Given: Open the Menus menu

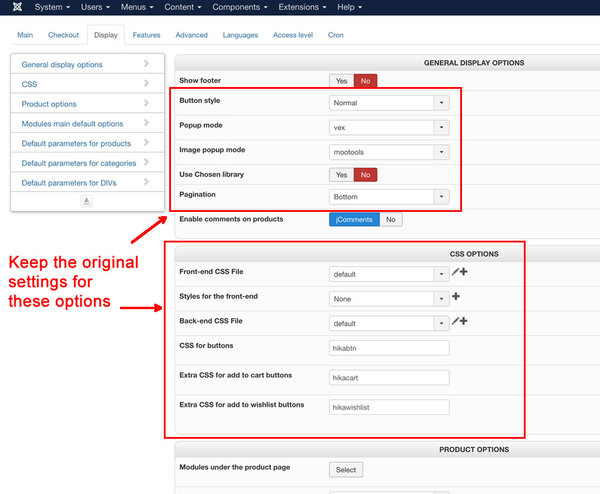Looking at the screenshot, I should [x=137, y=7].
